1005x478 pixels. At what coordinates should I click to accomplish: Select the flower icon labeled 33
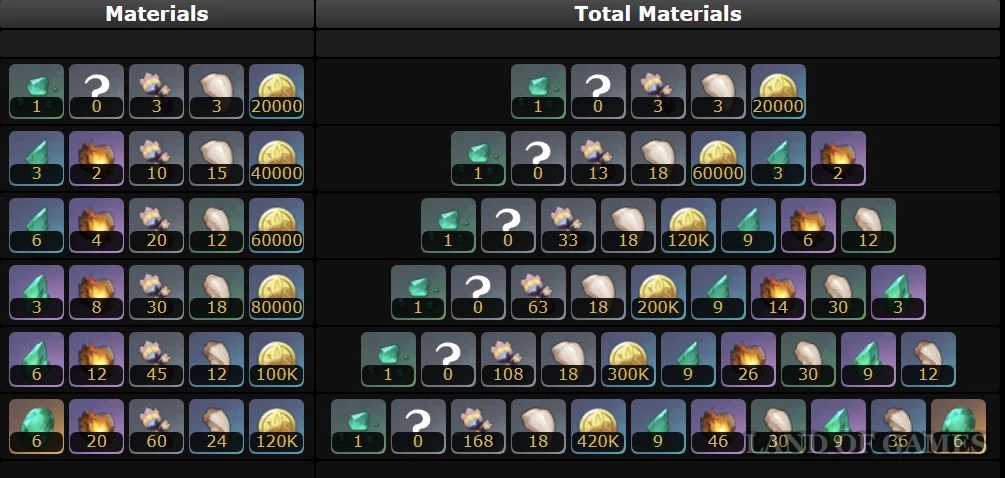pyautogui.click(x=569, y=225)
